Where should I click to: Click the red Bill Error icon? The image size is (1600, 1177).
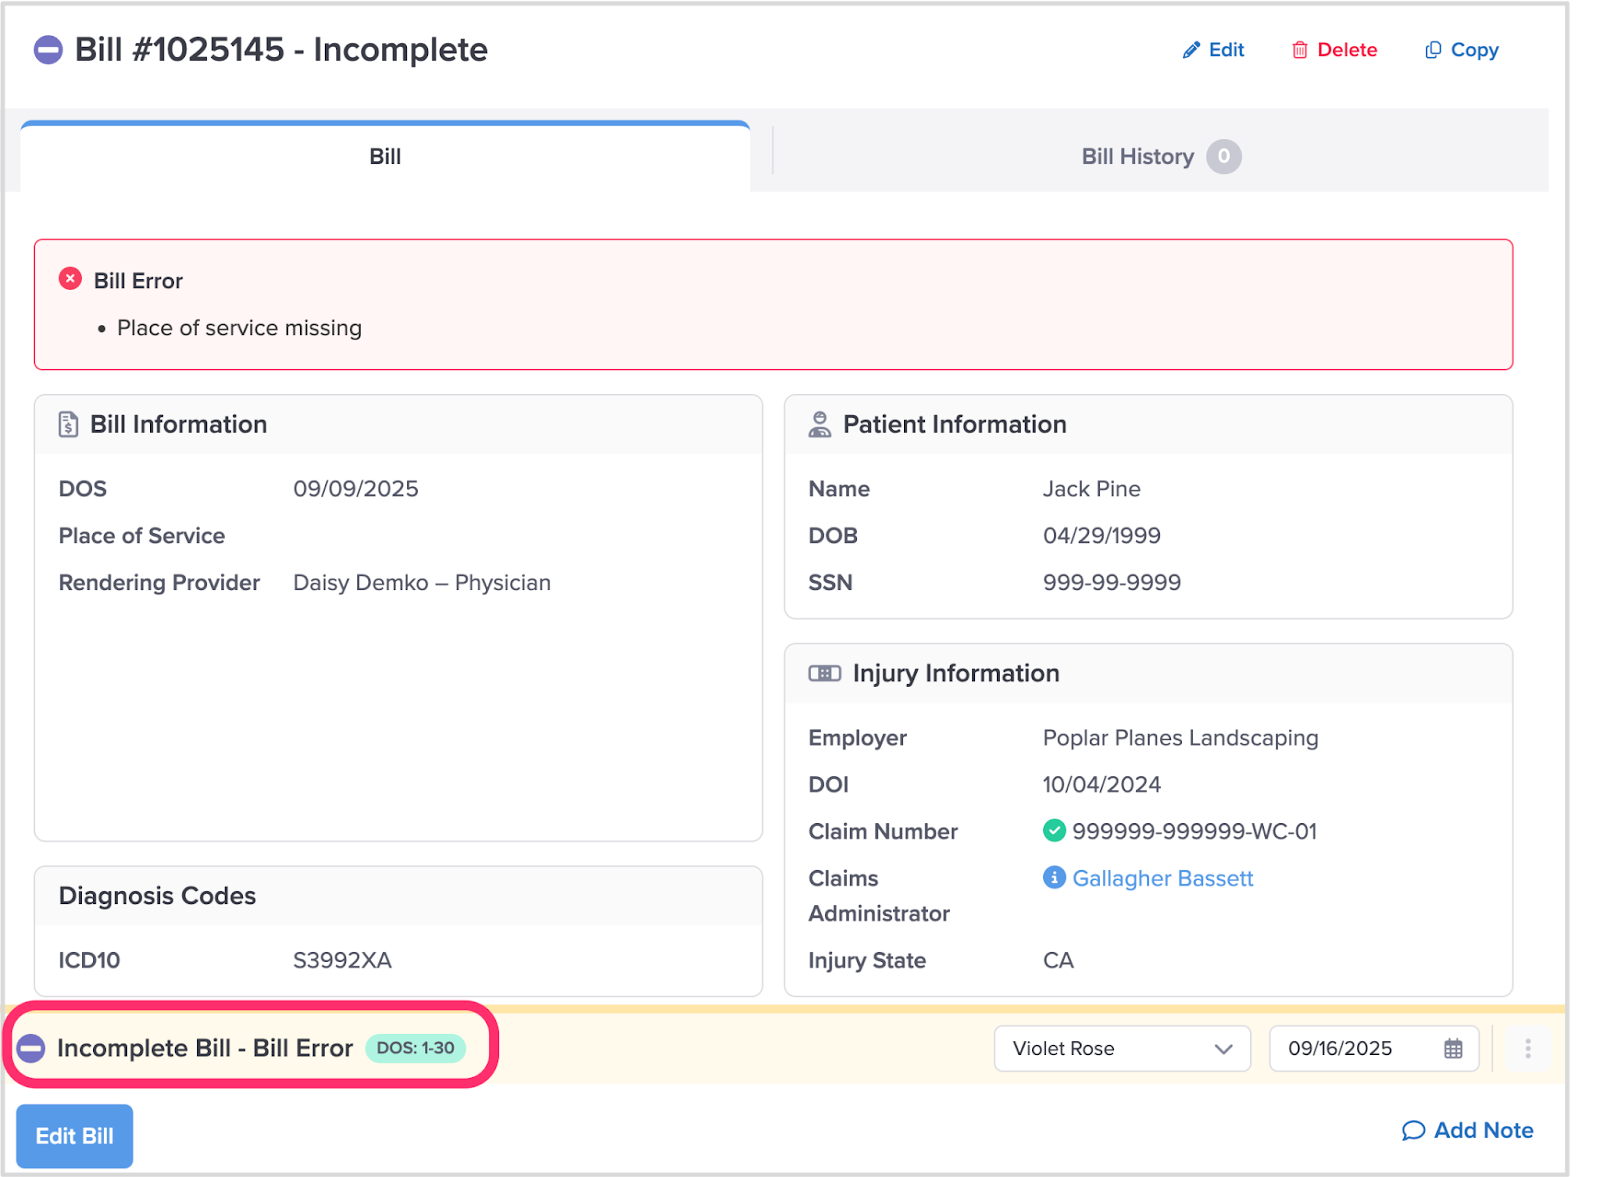[x=70, y=279]
